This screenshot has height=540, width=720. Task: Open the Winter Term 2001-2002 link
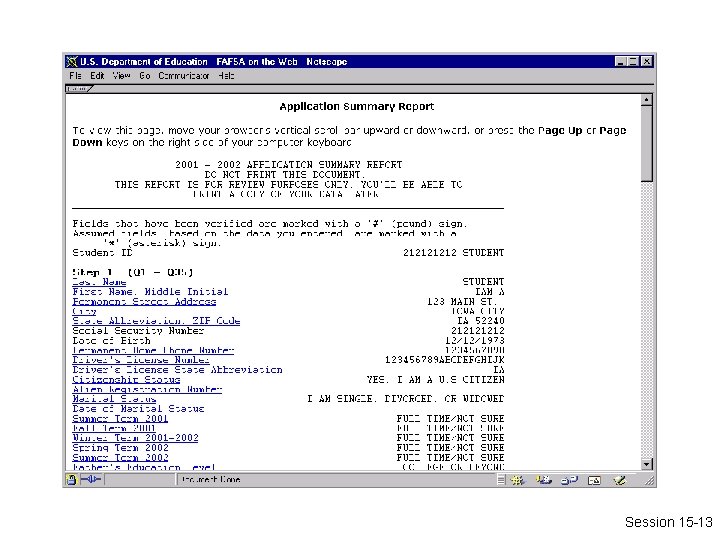pos(135,438)
